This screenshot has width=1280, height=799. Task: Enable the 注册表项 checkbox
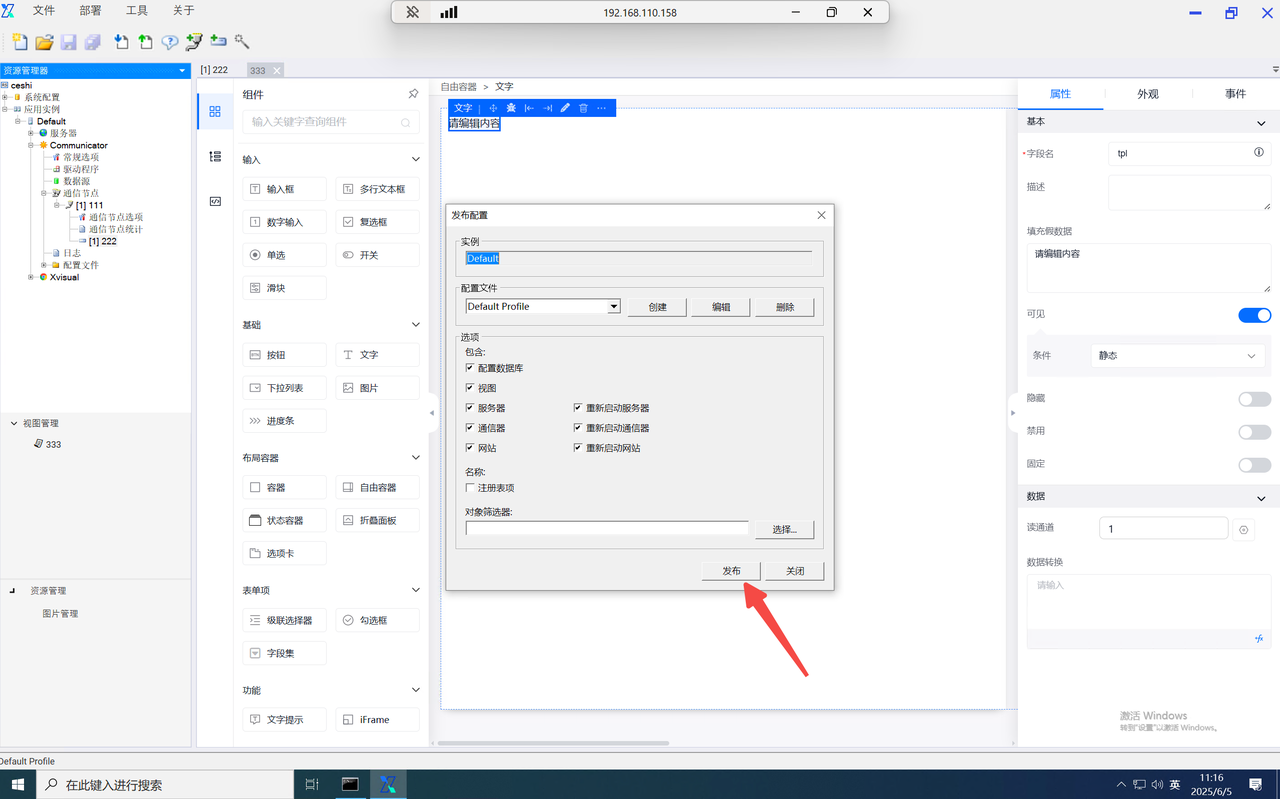[470, 488]
